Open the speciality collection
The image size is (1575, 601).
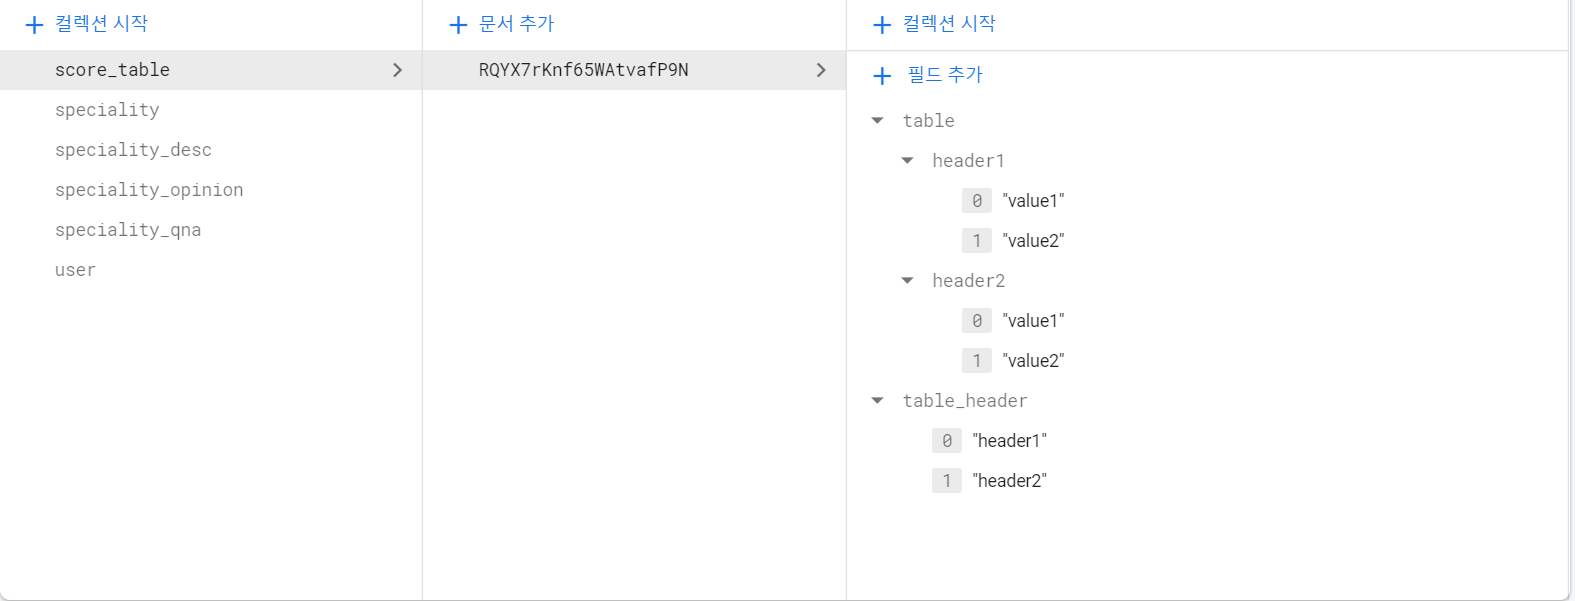click(107, 110)
